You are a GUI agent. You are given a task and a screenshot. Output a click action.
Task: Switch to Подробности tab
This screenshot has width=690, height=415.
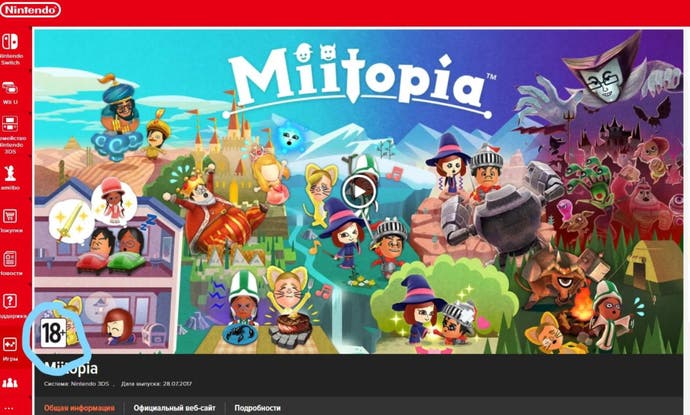(257, 408)
